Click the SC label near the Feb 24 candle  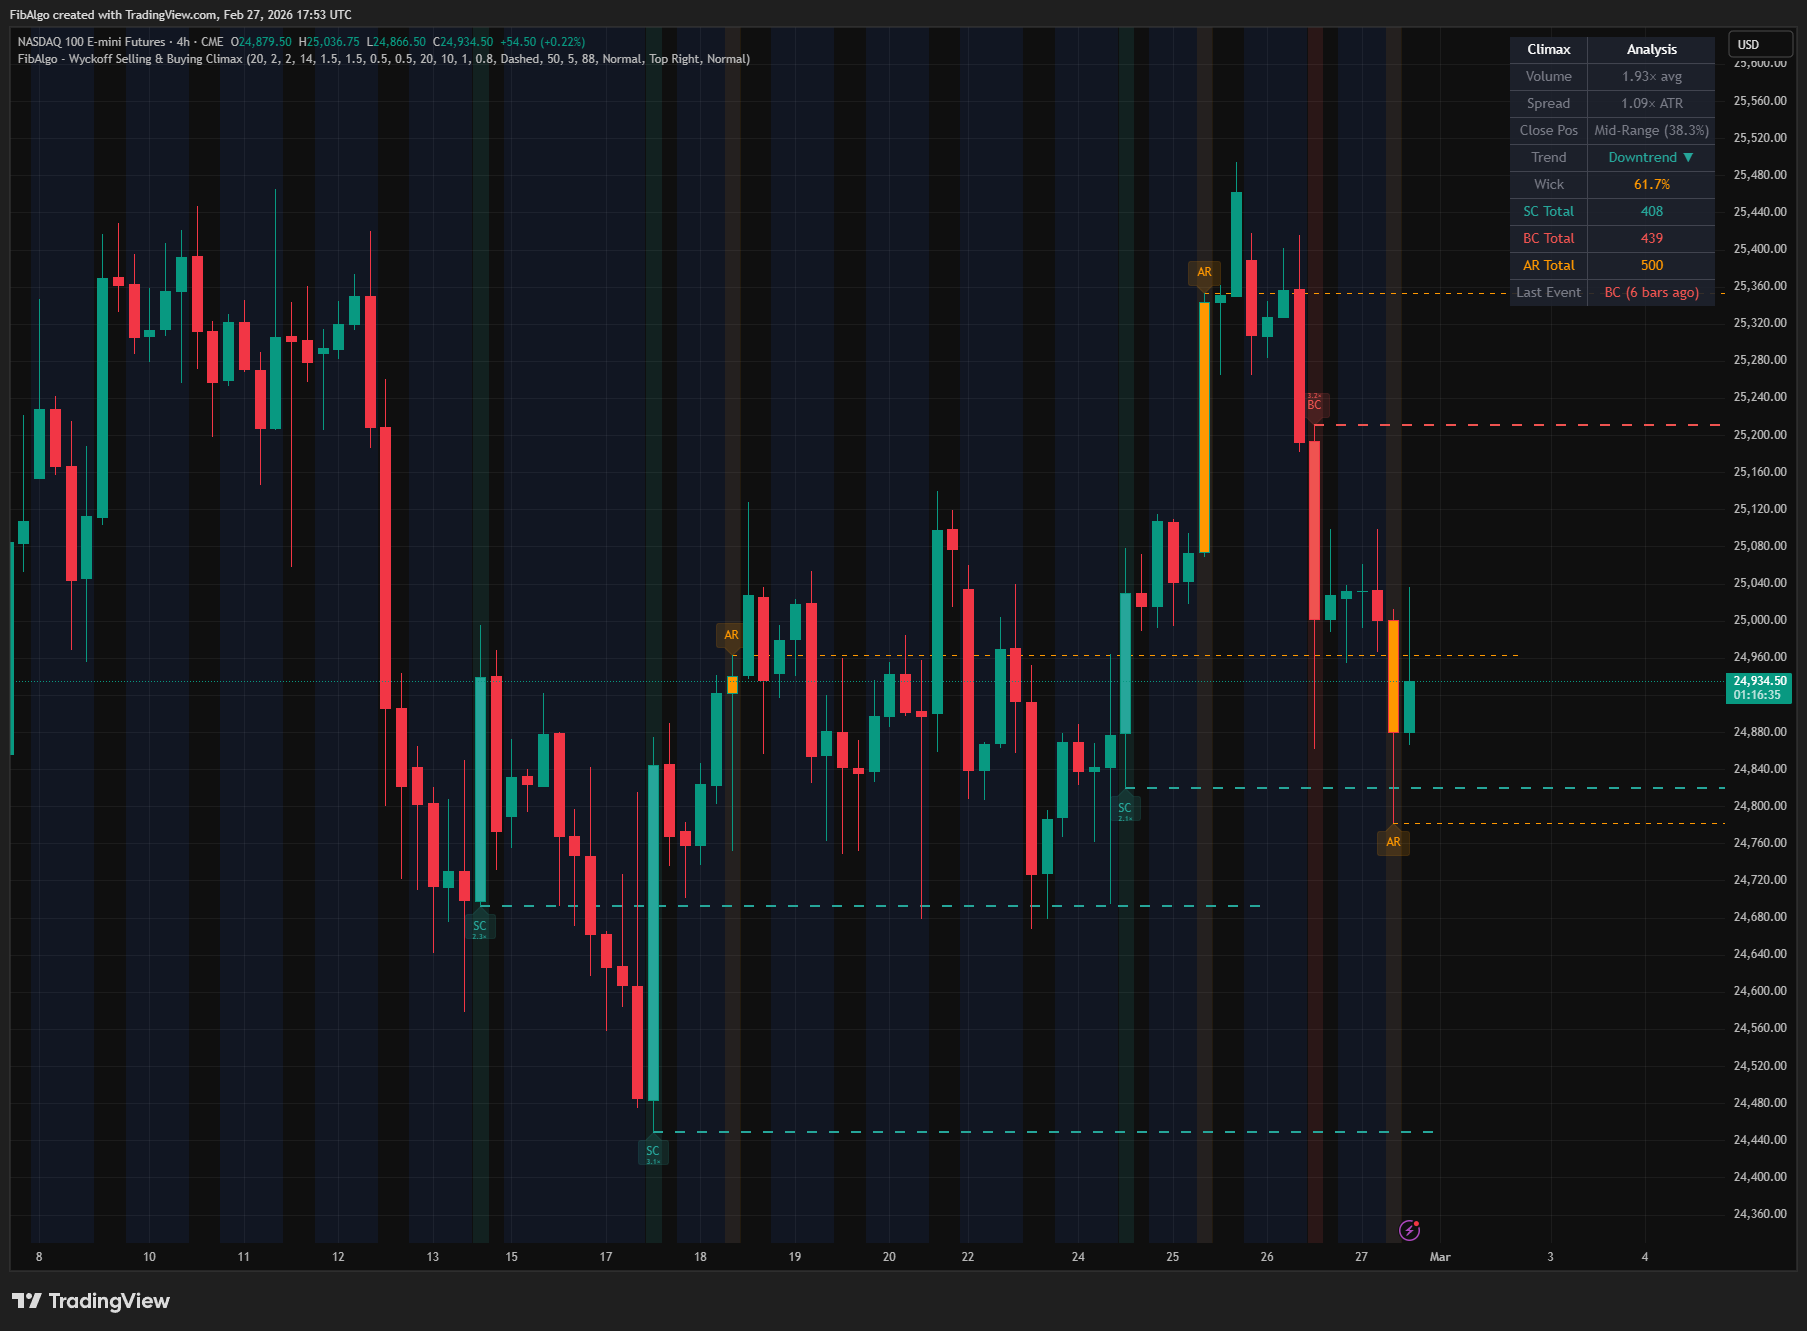click(1126, 809)
